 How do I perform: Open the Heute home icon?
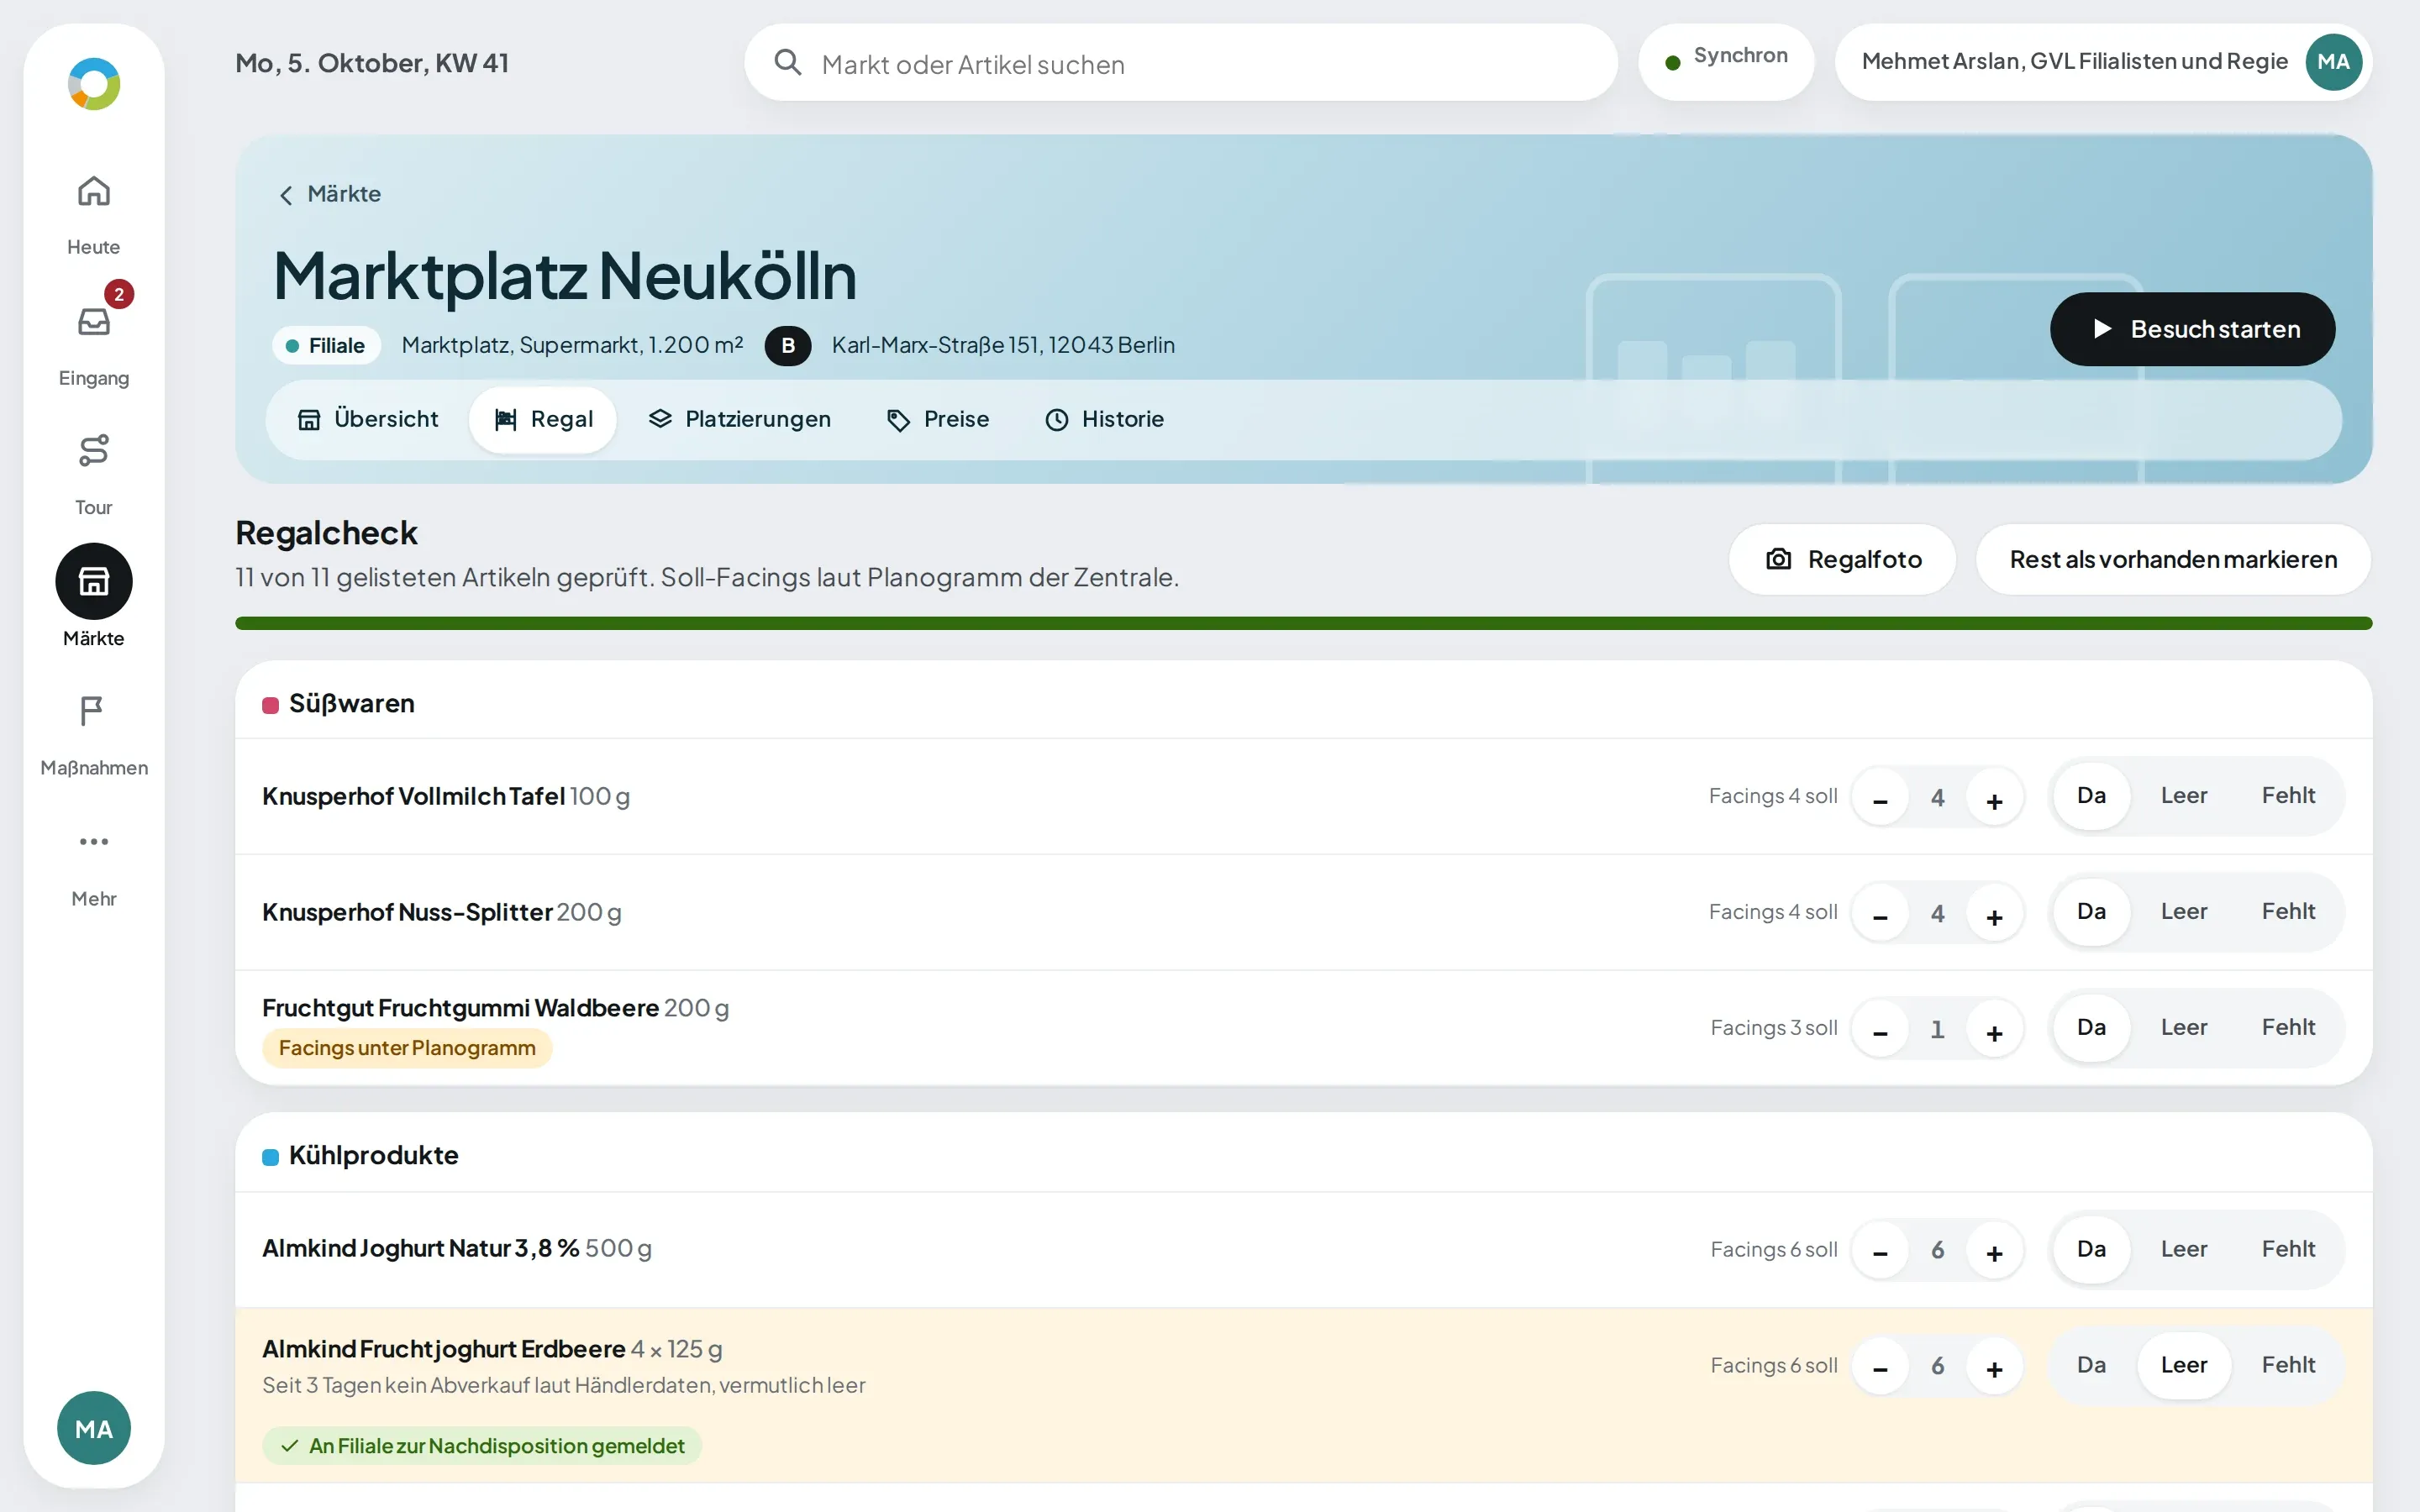point(94,191)
